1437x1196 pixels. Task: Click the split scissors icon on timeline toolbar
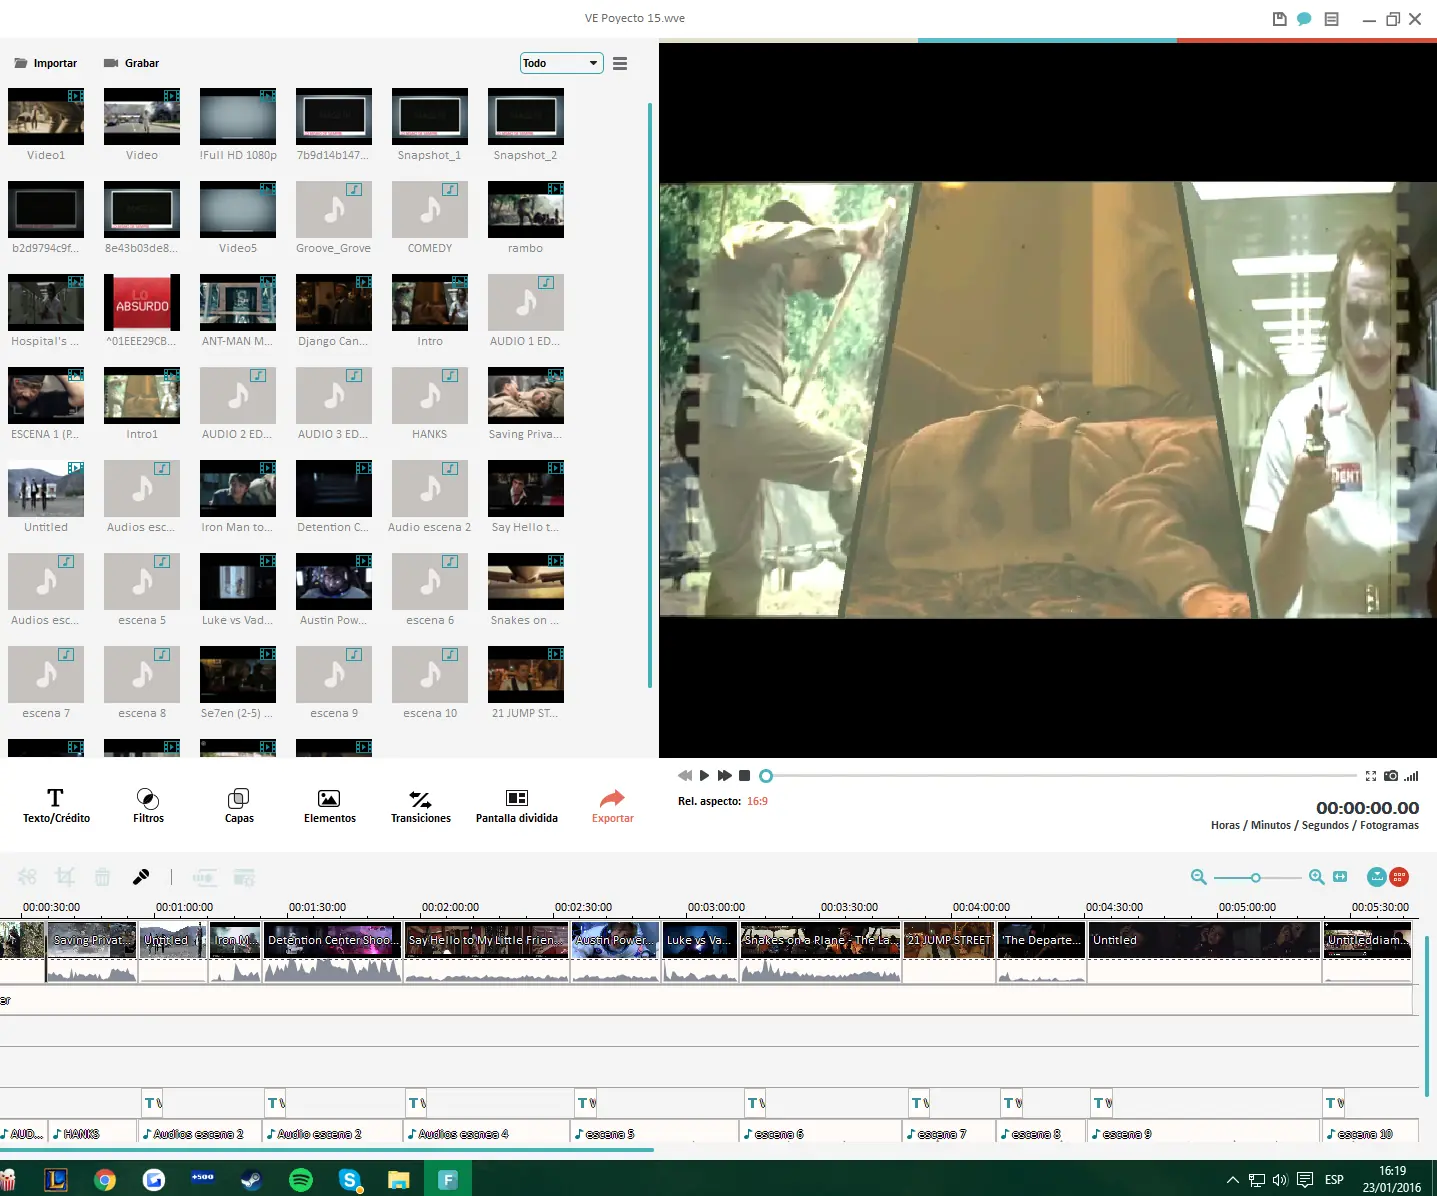(27, 877)
